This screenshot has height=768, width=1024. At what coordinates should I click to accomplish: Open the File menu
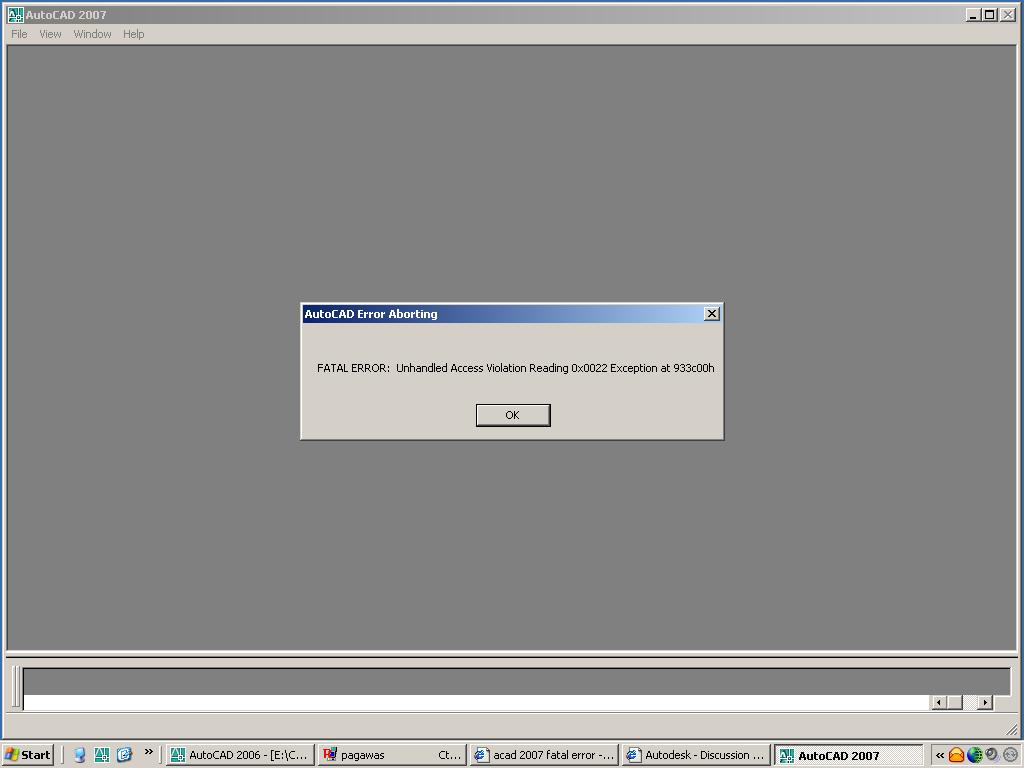[x=20, y=34]
